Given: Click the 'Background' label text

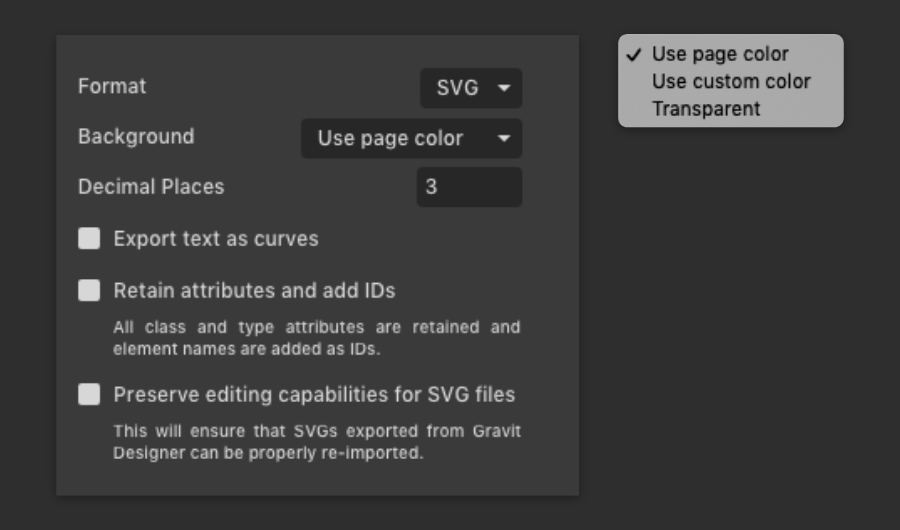Looking at the screenshot, I should [136, 136].
